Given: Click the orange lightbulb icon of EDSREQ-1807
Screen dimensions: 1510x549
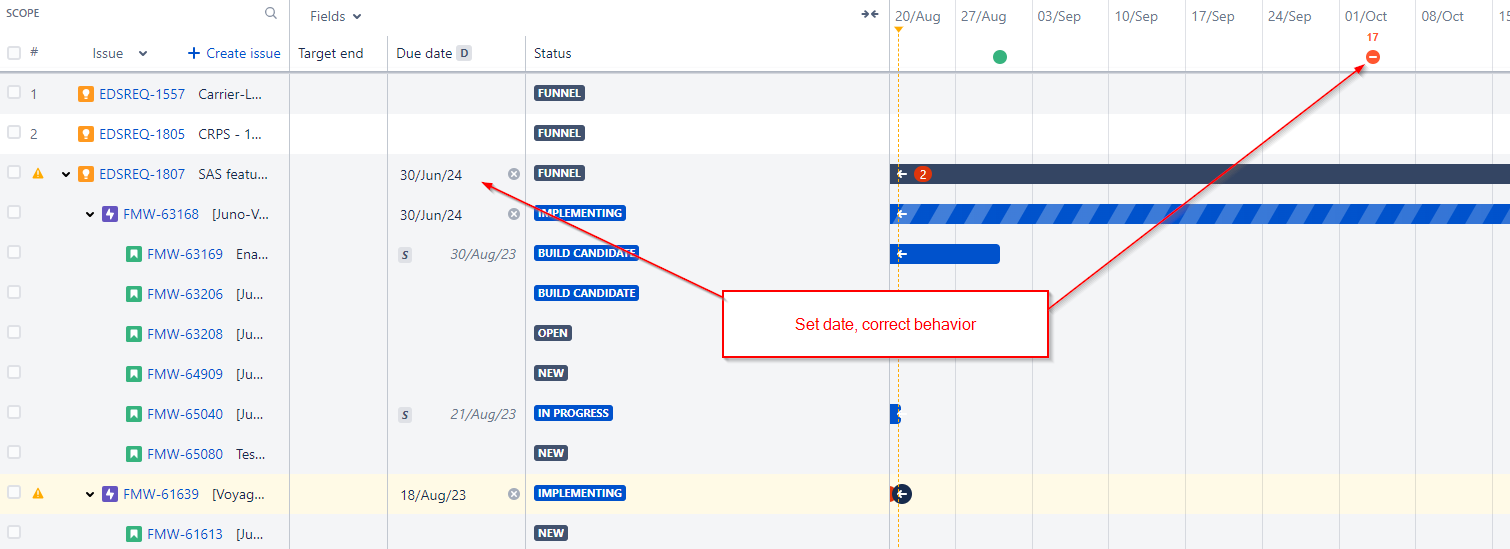Looking at the screenshot, I should (86, 174).
